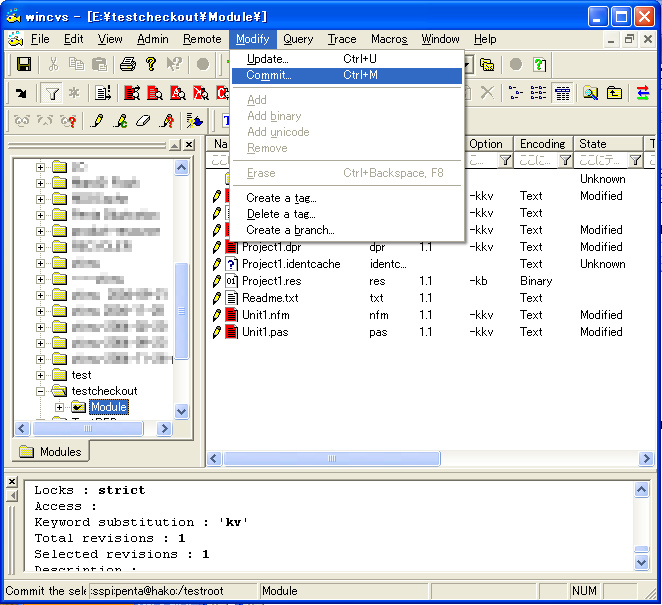Expand the 'test' folder tree node
This screenshot has height=605, width=662.
[x=41, y=375]
